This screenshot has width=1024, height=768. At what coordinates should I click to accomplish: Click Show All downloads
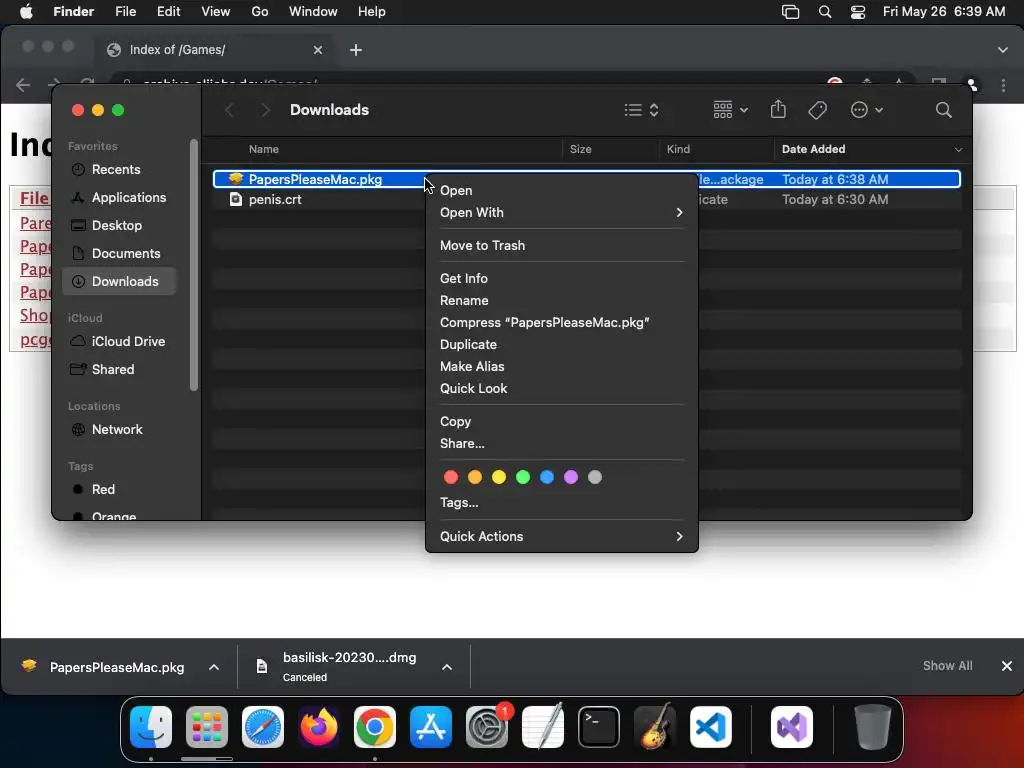tap(947, 665)
